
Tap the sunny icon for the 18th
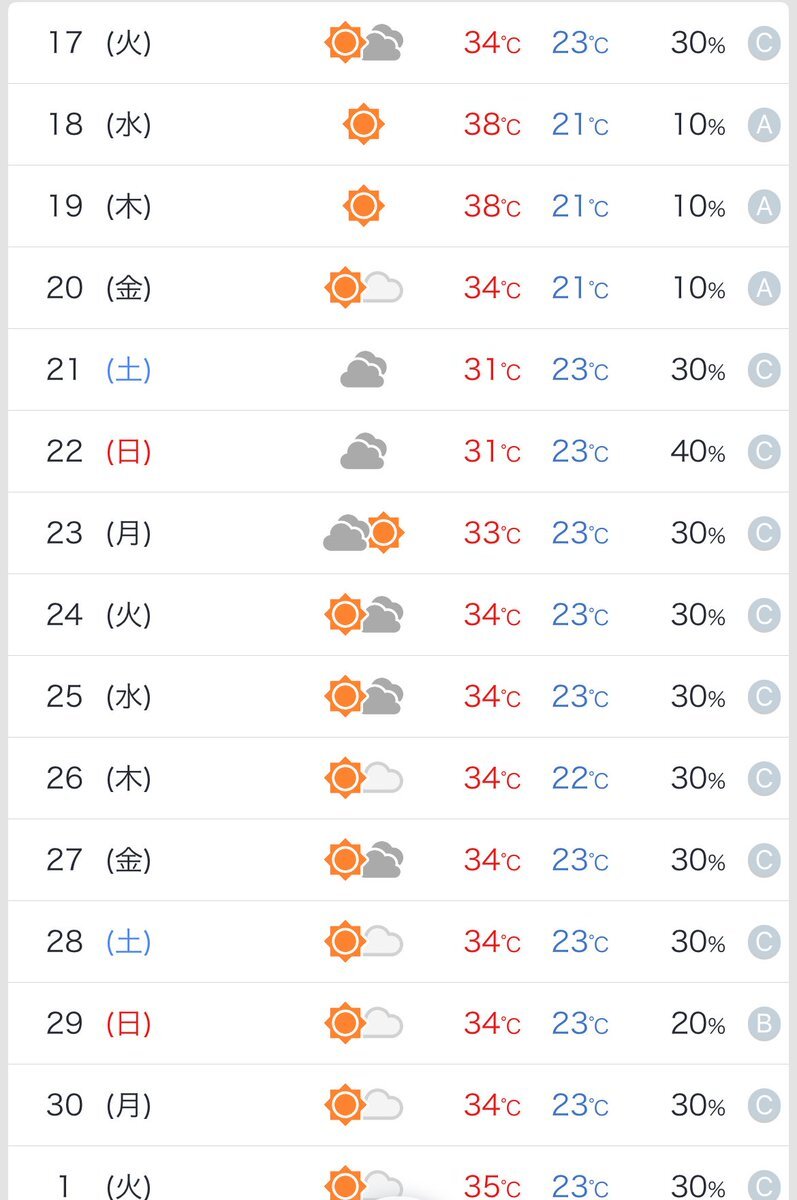[363, 125]
